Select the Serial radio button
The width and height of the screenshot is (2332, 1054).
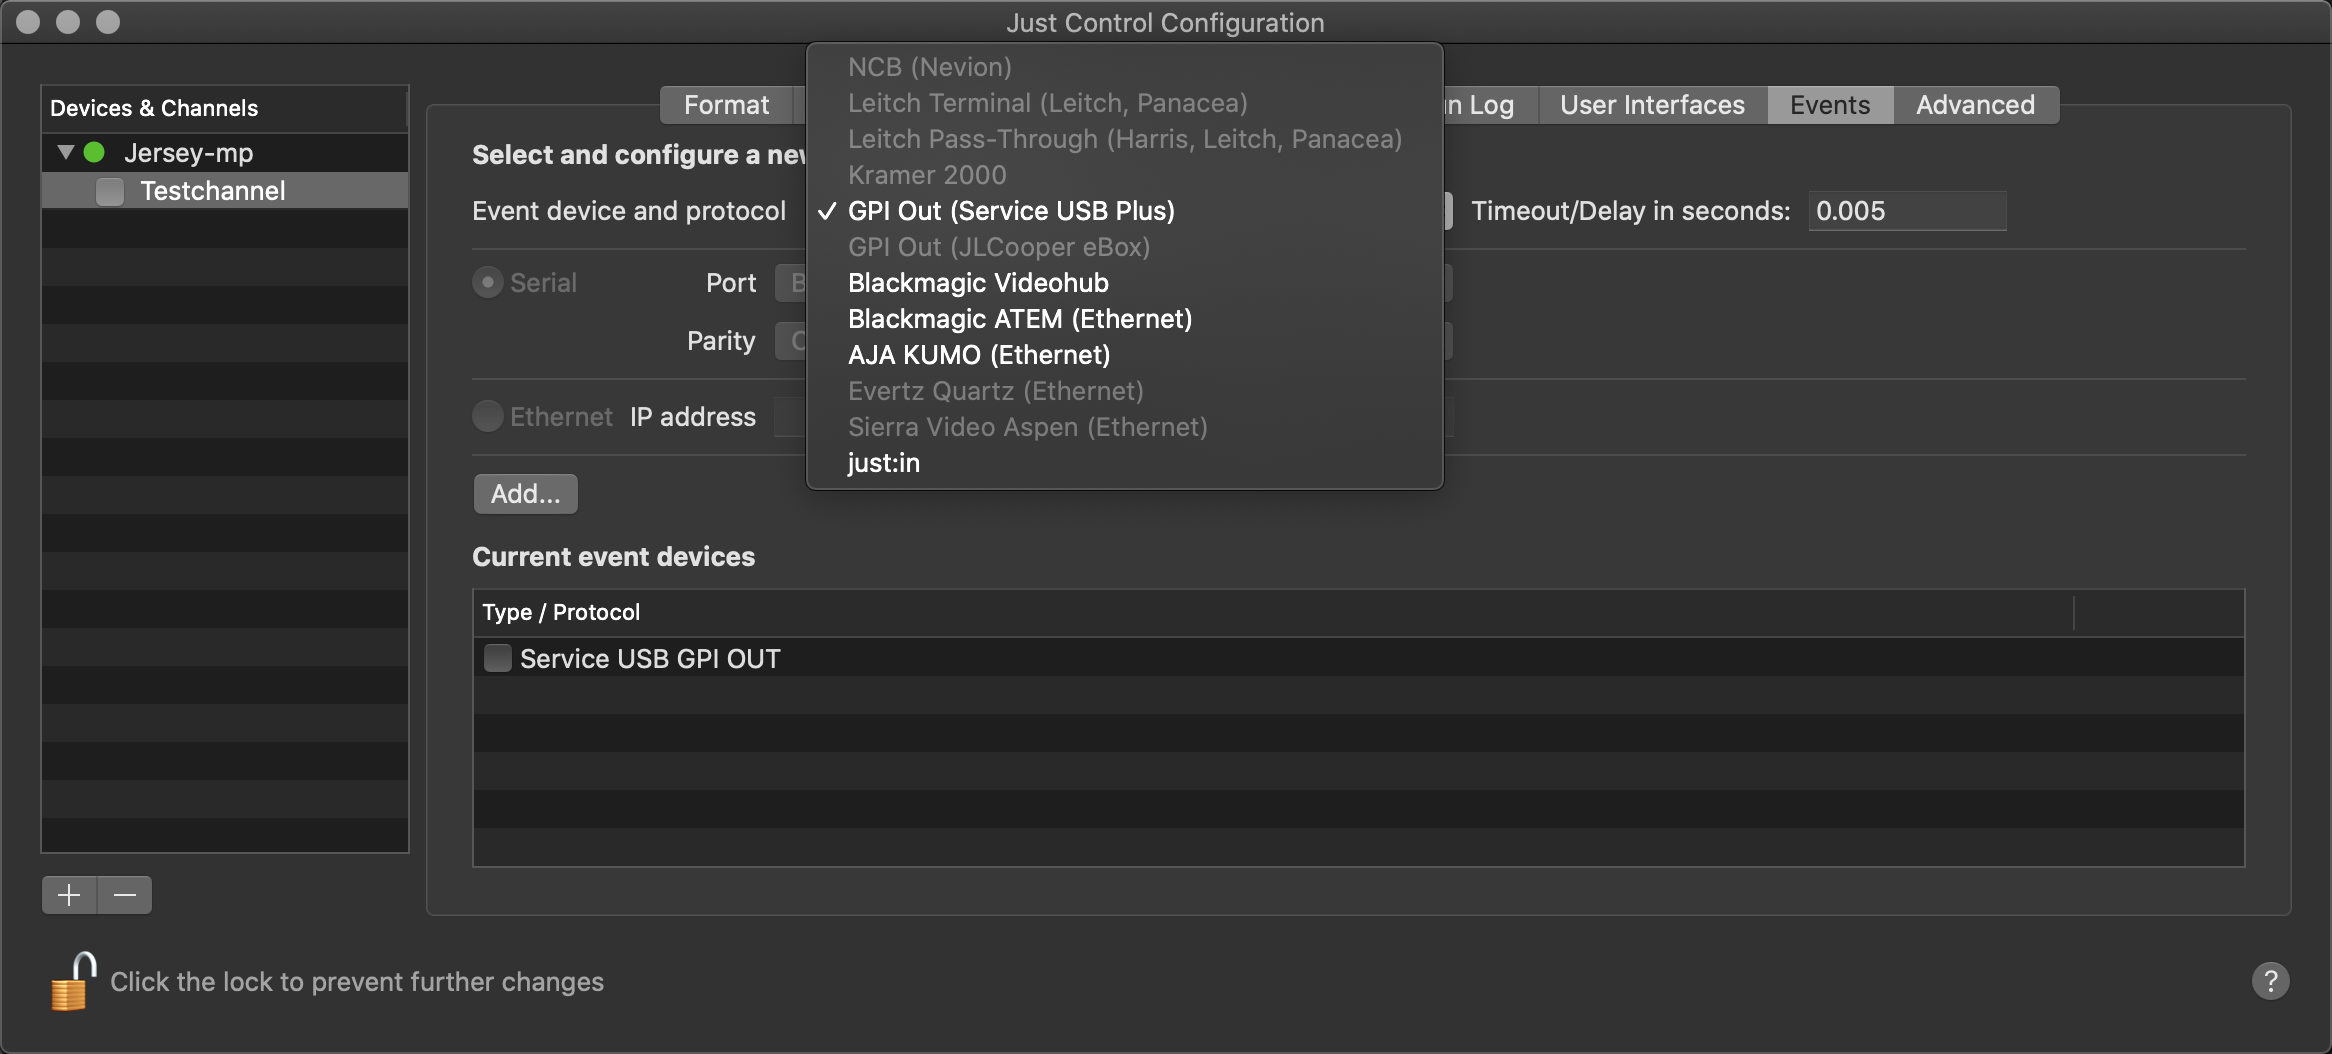pos(487,283)
